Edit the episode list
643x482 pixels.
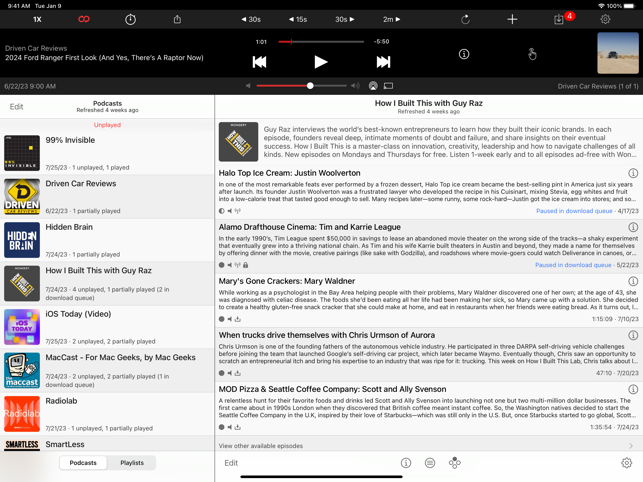[x=231, y=463]
